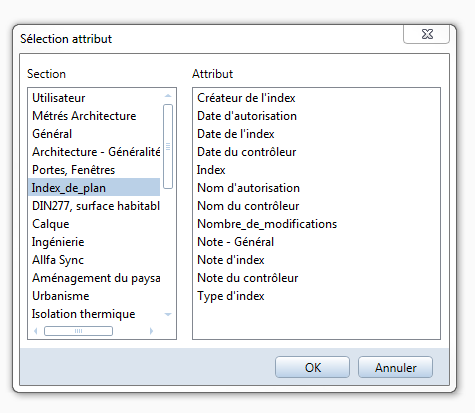Select the Utilisateur section
475x413 pixels.
click(59, 98)
